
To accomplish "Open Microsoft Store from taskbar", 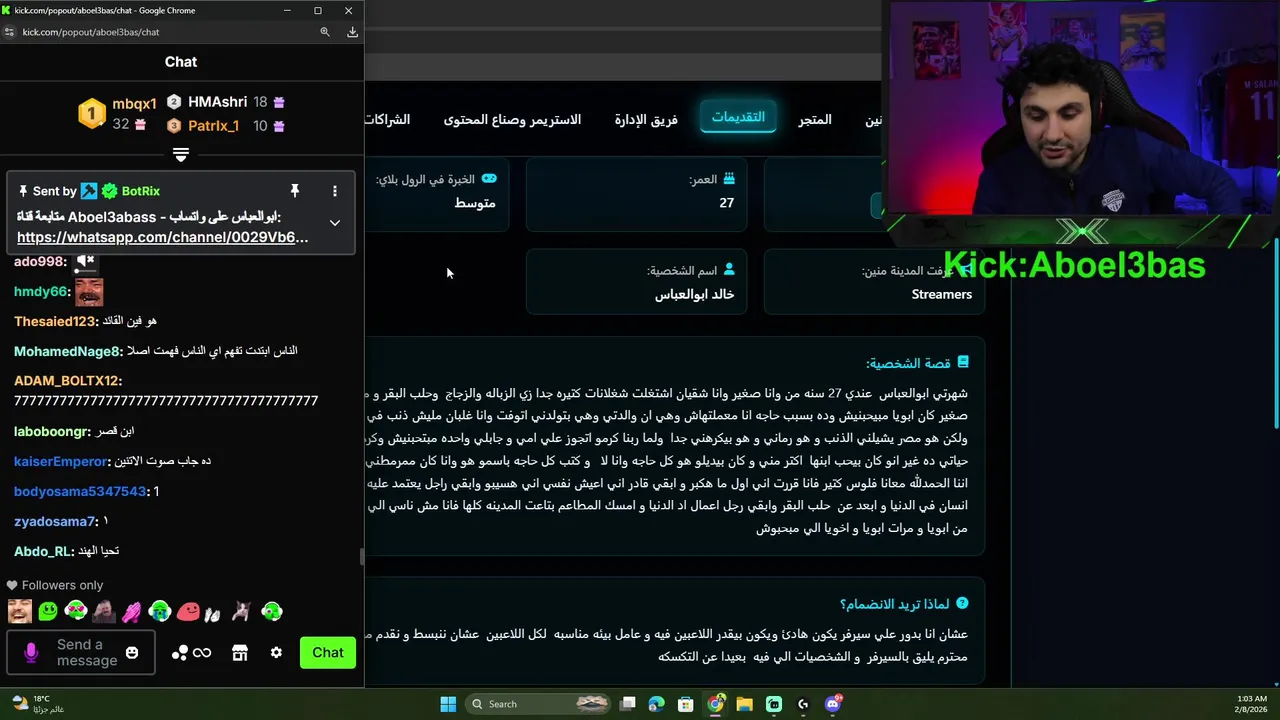I will point(686,704).
